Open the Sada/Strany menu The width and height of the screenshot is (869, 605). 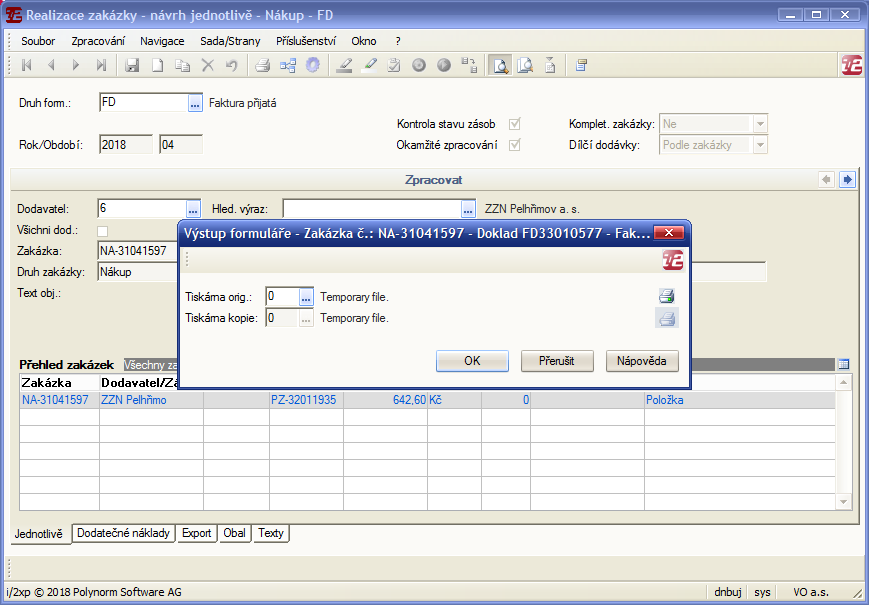point(230,41)
